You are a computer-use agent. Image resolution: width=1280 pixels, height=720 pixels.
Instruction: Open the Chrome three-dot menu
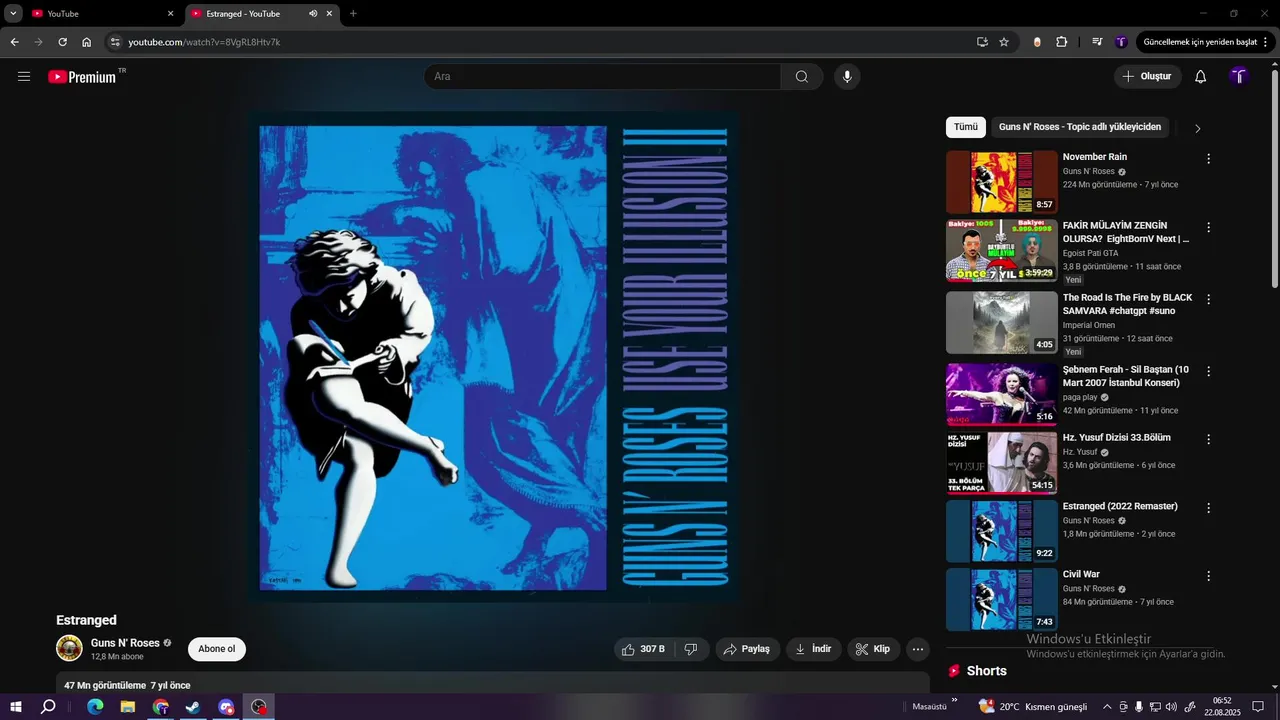1266,42
